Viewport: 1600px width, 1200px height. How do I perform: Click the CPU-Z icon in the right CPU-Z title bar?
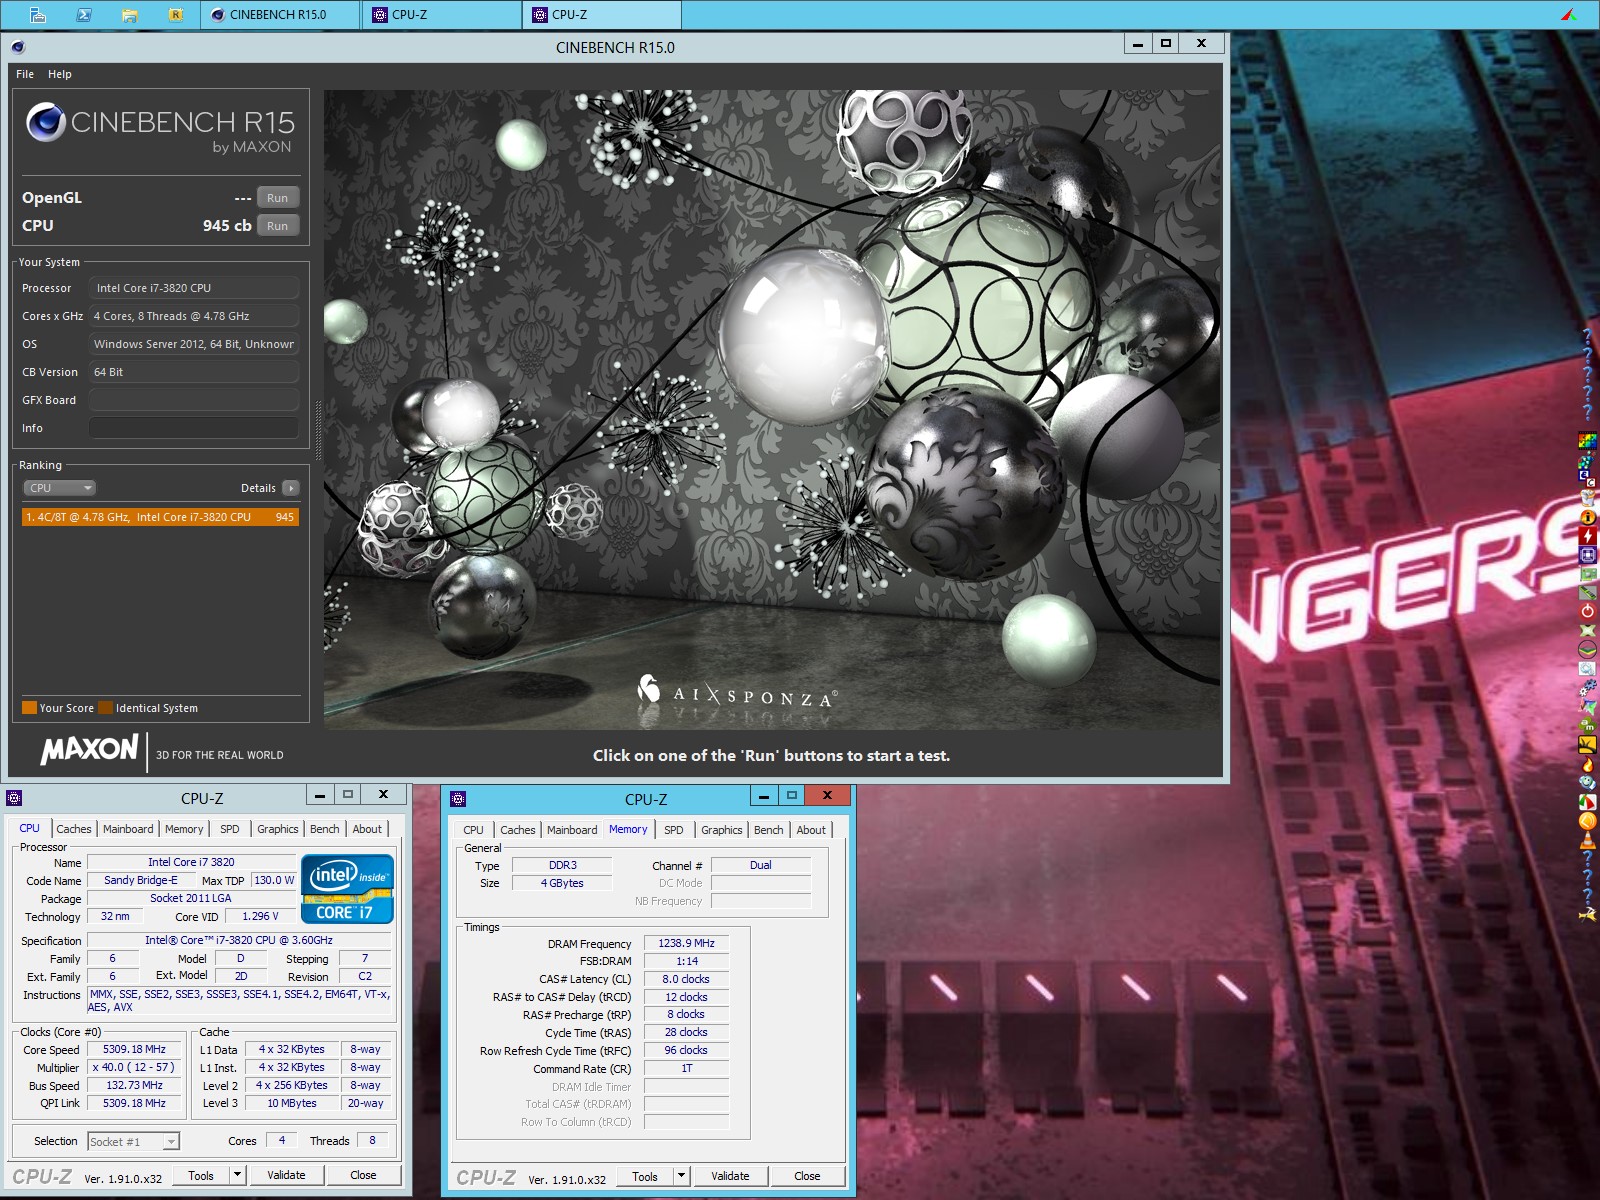458,798
